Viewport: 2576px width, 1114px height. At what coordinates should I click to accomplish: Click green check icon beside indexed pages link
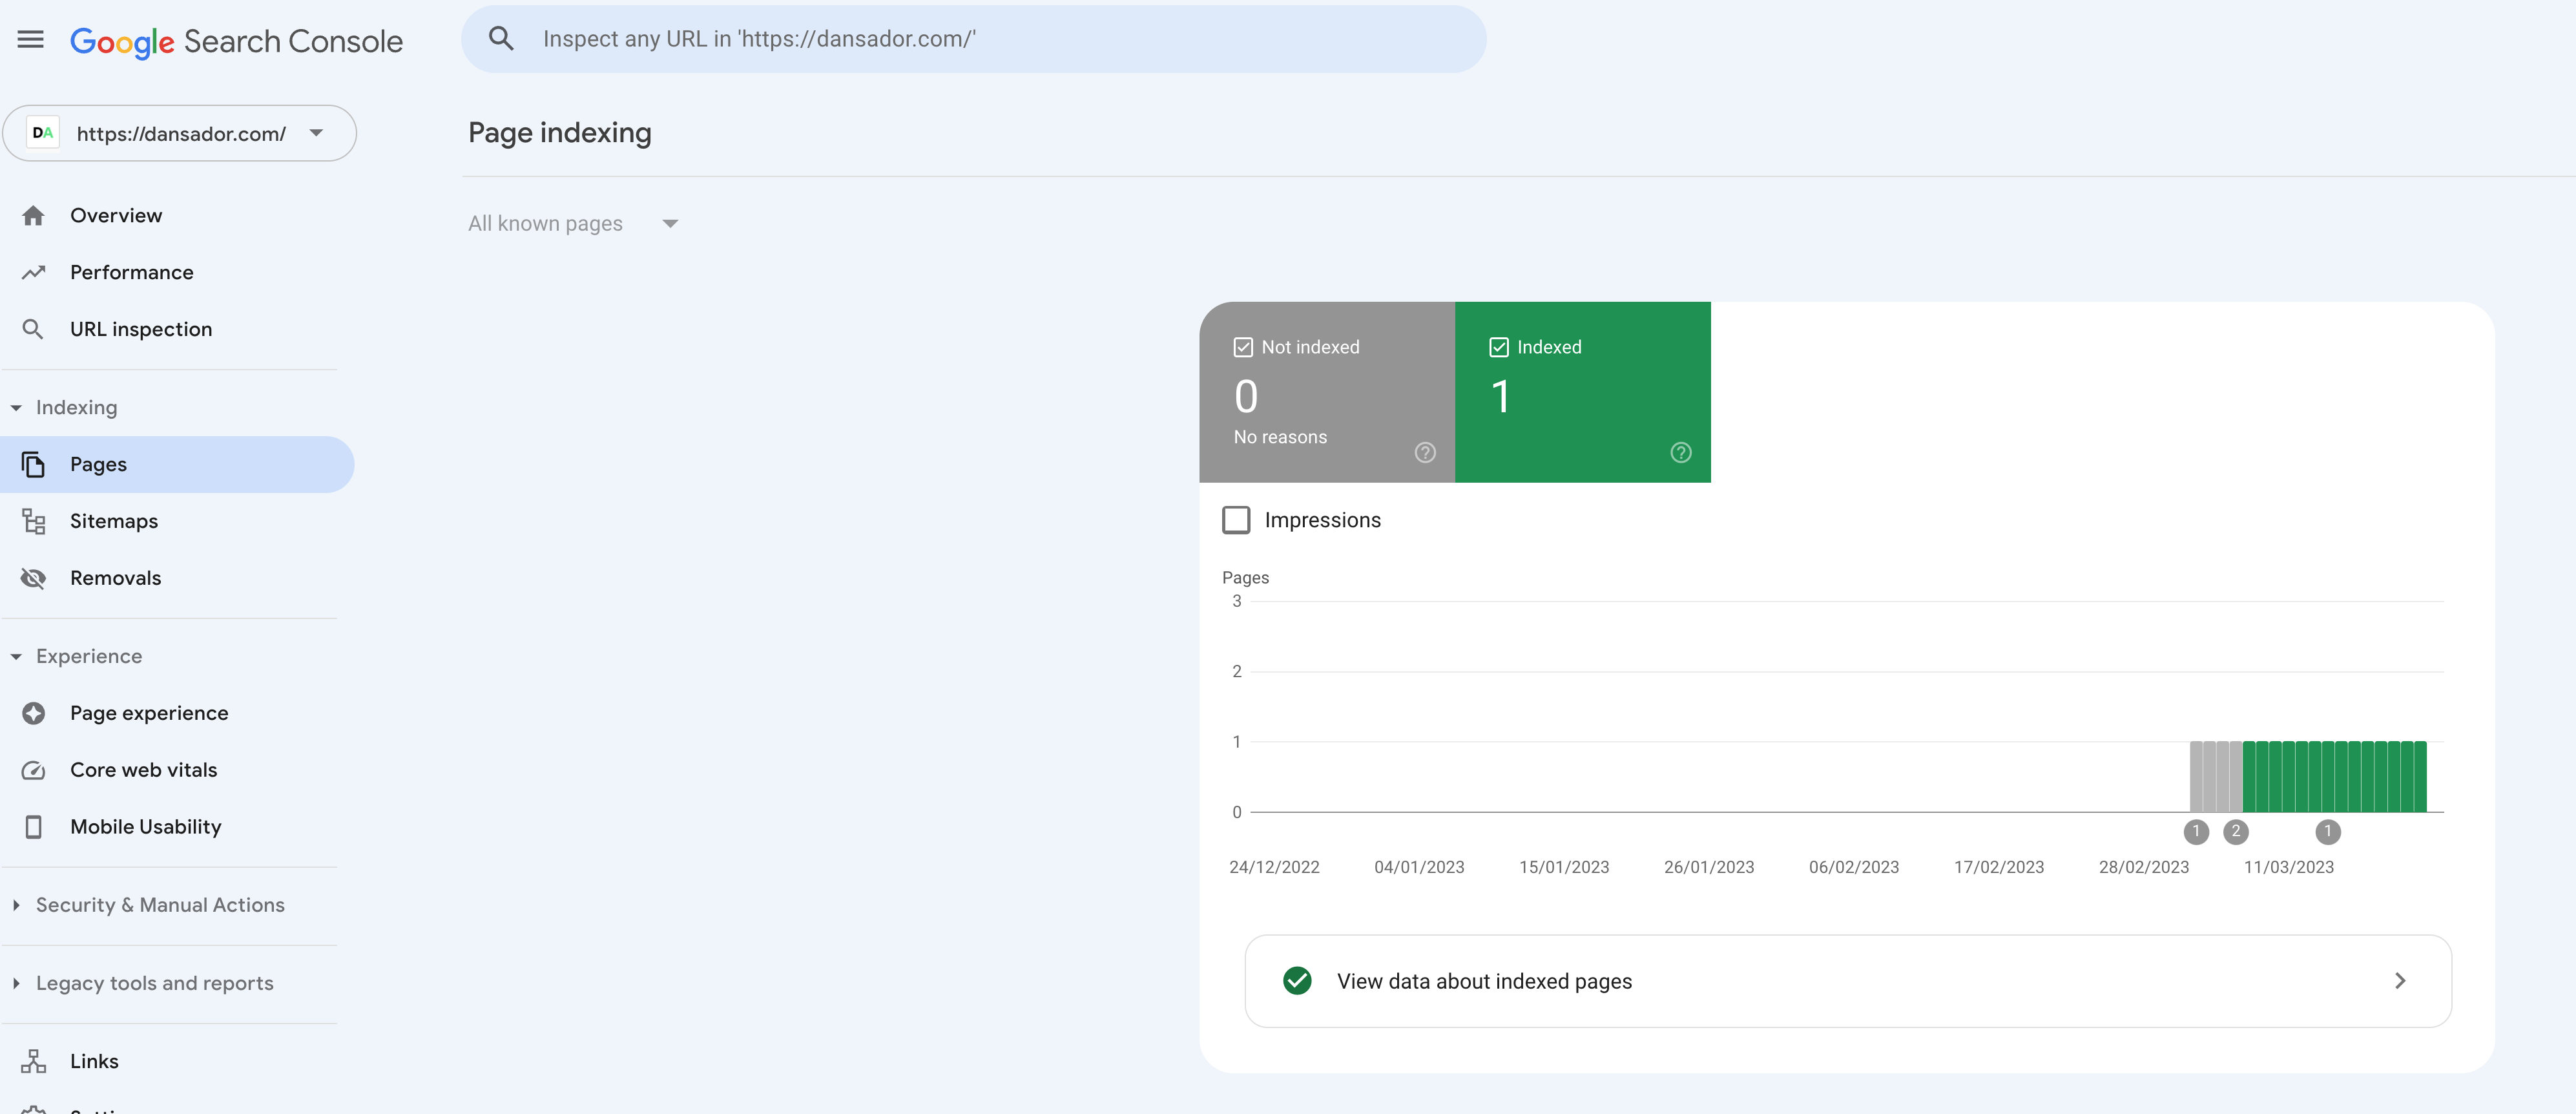(1297, 981)
